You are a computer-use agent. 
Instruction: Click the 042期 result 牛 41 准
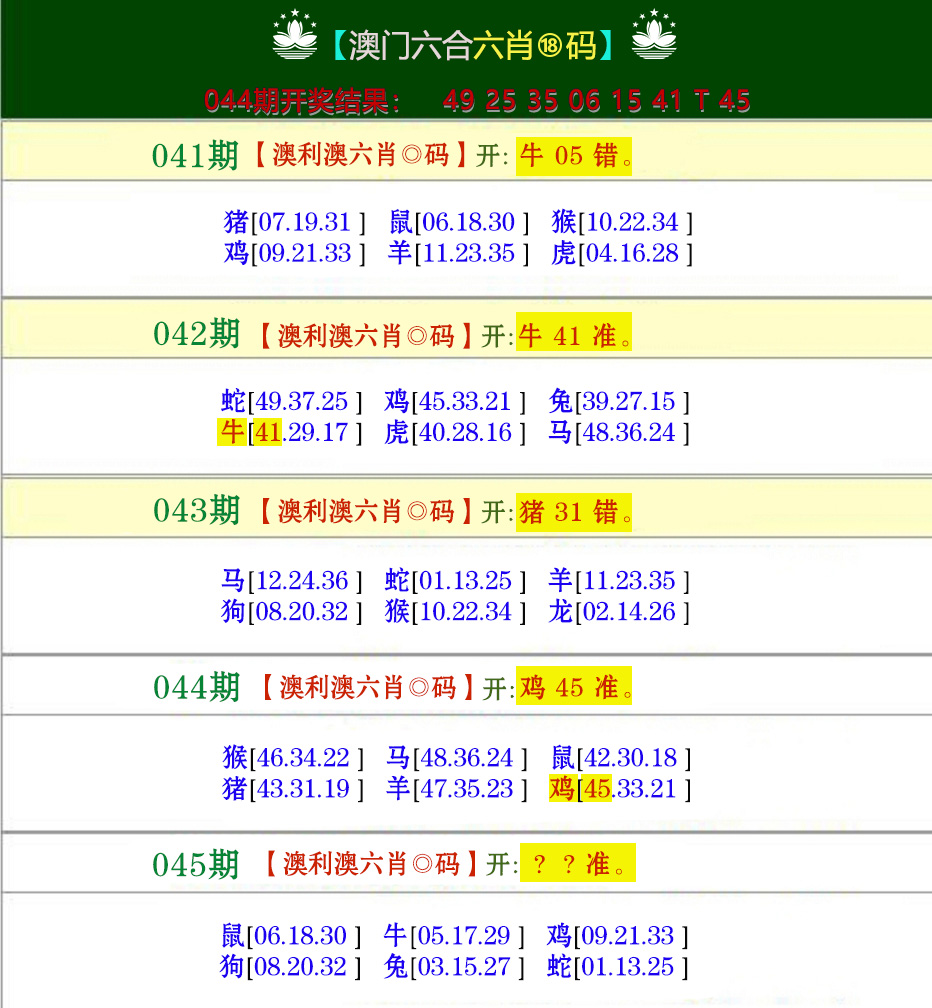click(x=574, y=332)
